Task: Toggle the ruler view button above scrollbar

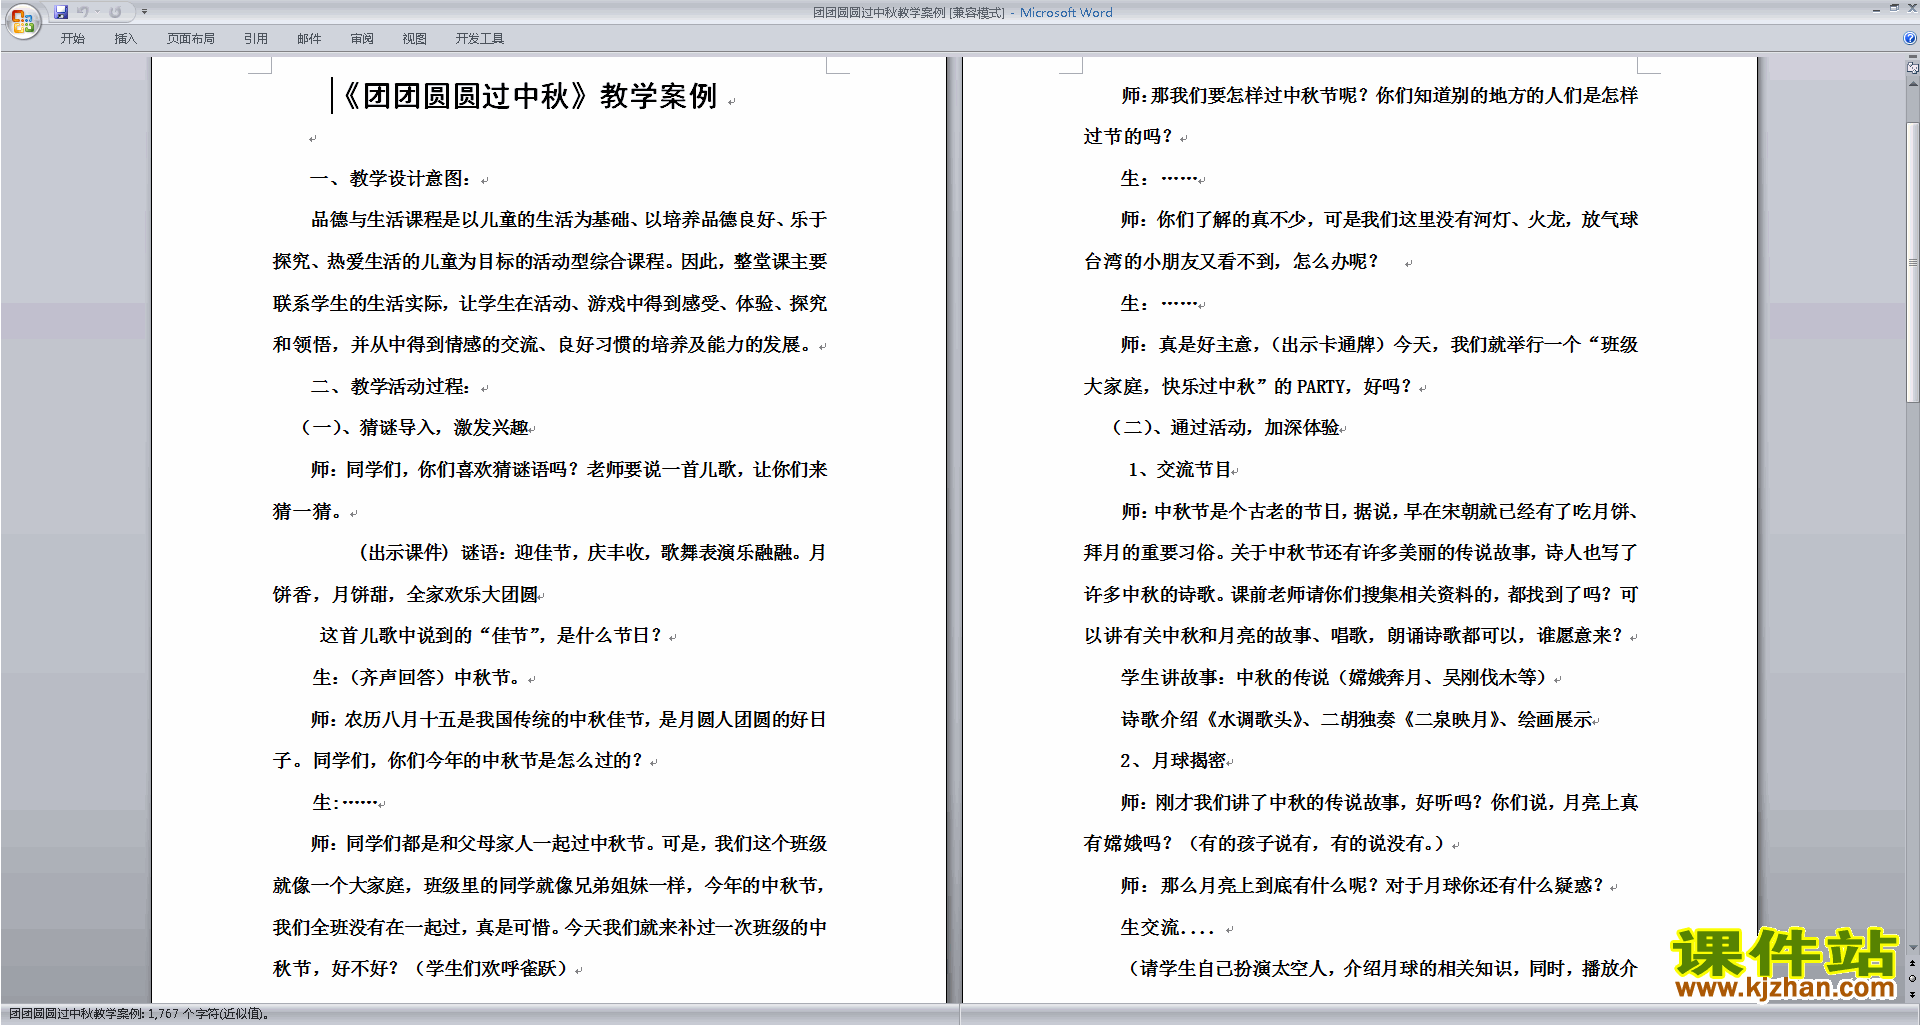Action: tap(1912, 69)
